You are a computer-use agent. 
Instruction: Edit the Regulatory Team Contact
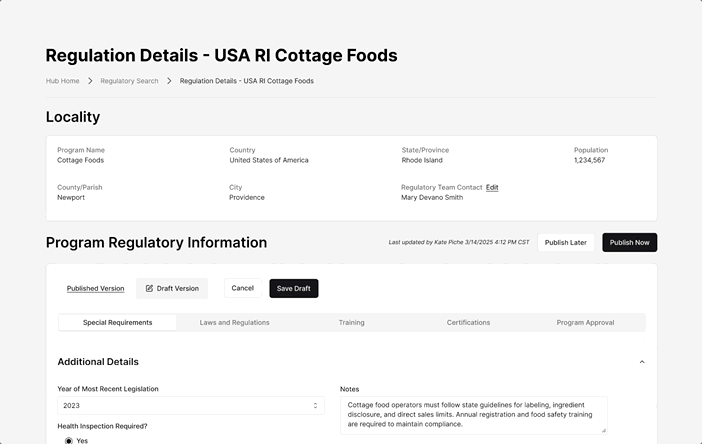click(492, 187)
